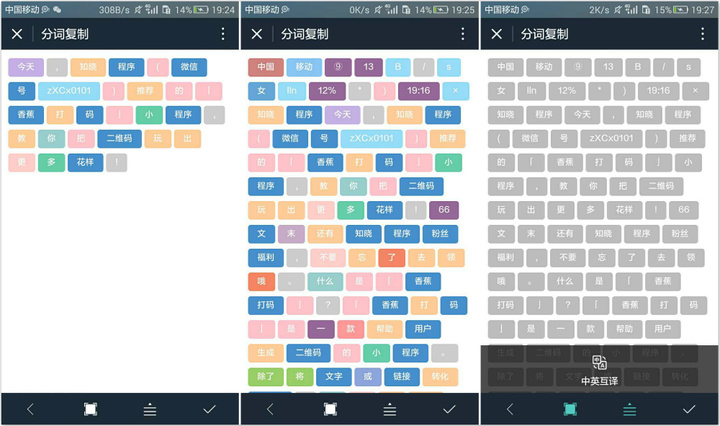Tap the green 除了 chip on middle screen
Image resolution: width=720 pixels, height=426 pixels.
pyautogui.click(x=265, y=377)
